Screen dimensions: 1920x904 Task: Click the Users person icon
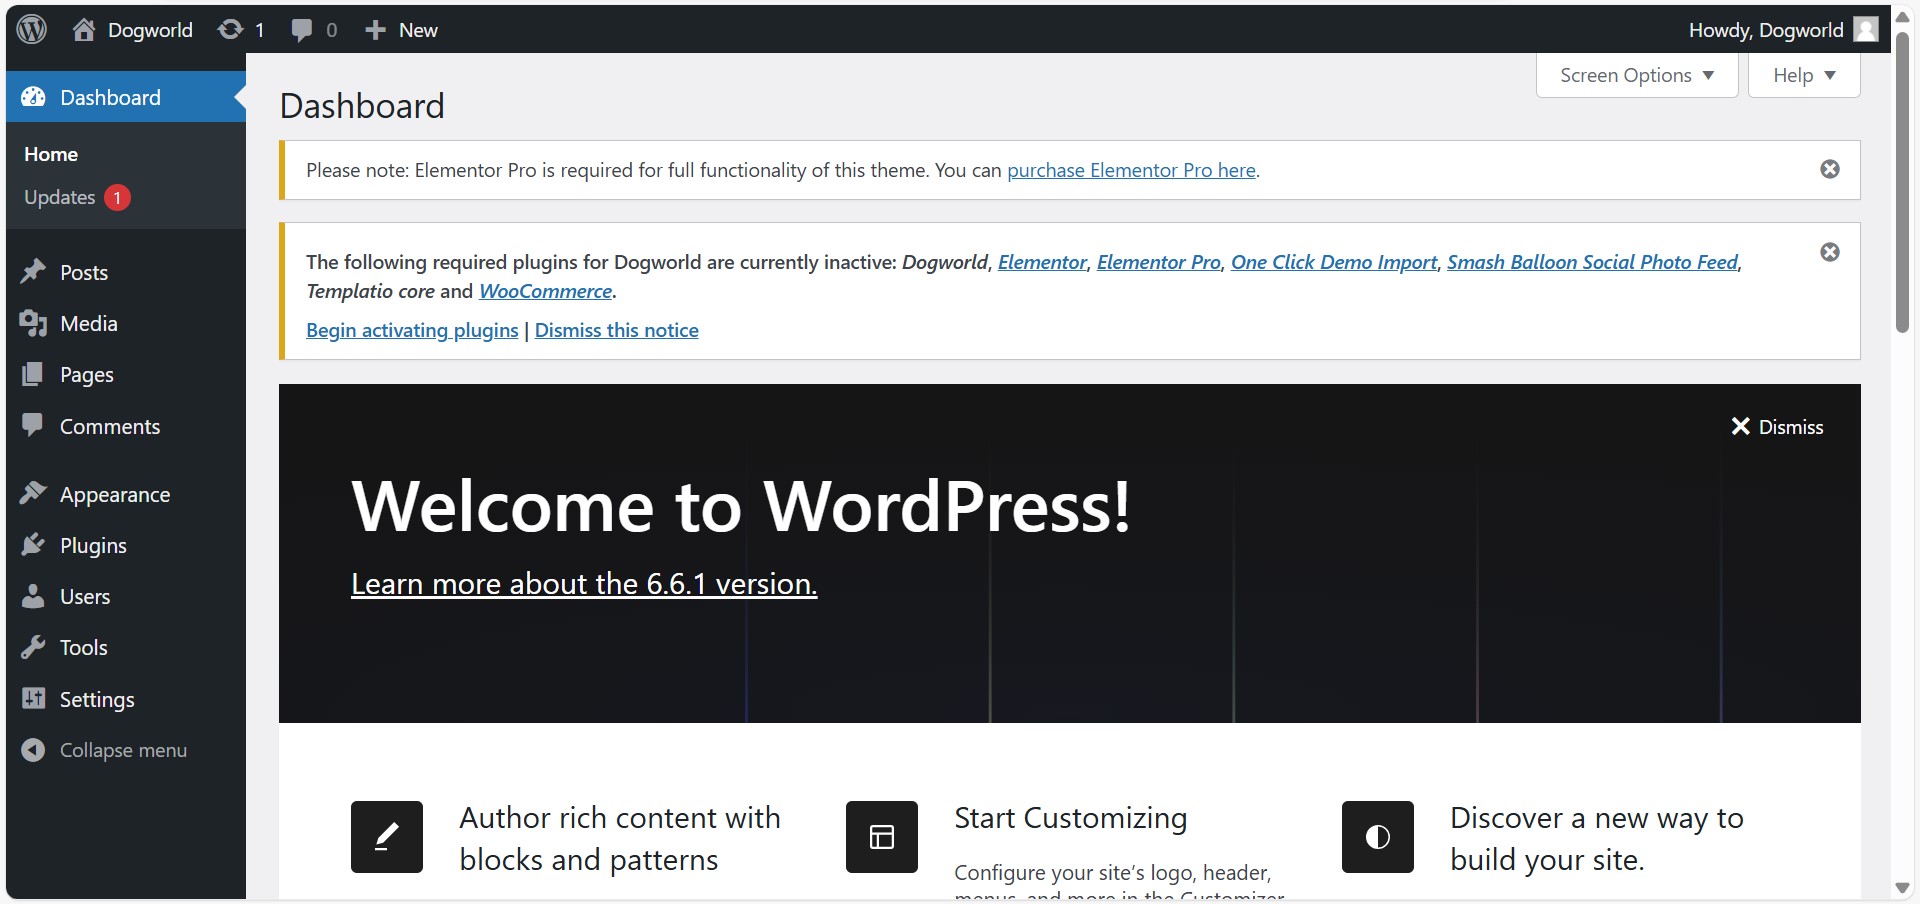[x=33, y=596]
